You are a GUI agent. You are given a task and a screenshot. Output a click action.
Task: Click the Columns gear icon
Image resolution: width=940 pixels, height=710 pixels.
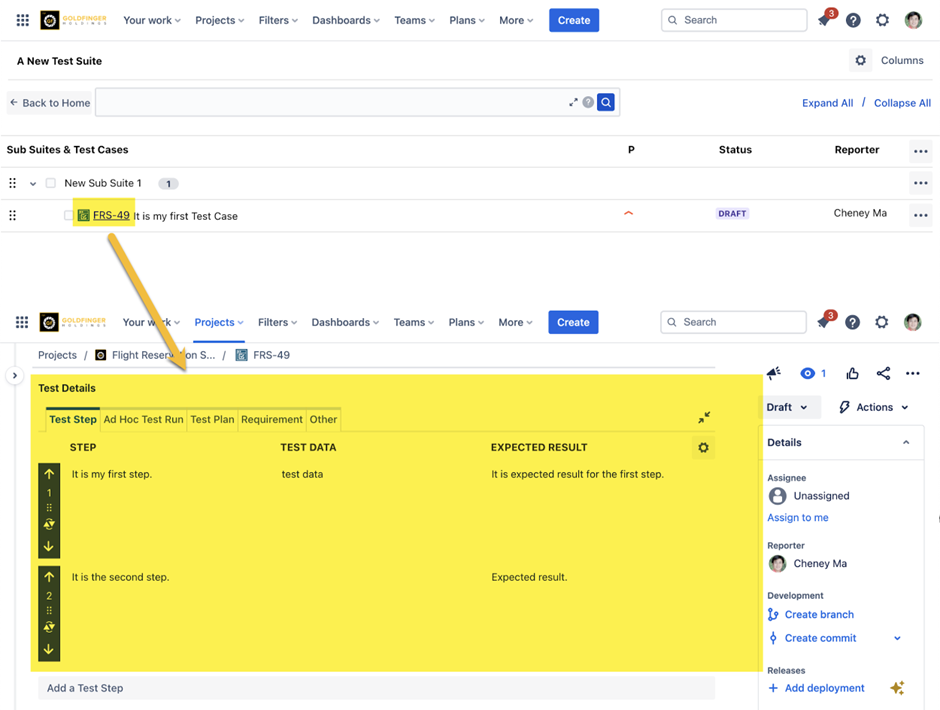(860, 61)
